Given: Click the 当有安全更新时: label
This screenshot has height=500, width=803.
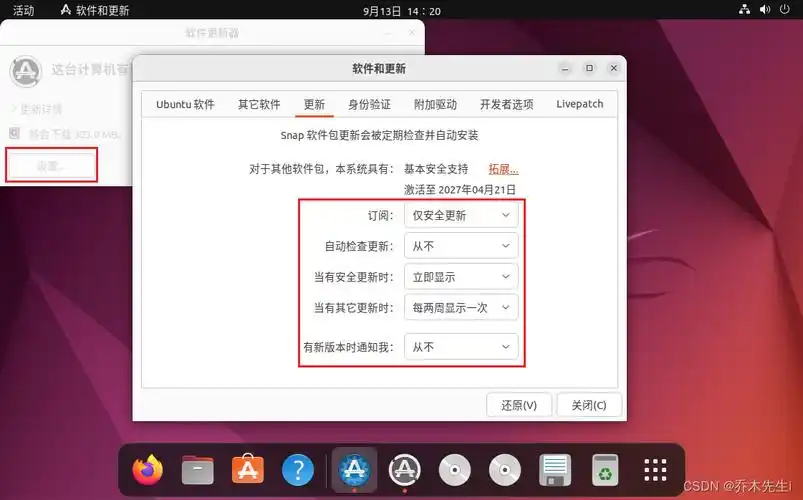Looking at the screenshot, I should click(354, 277).
